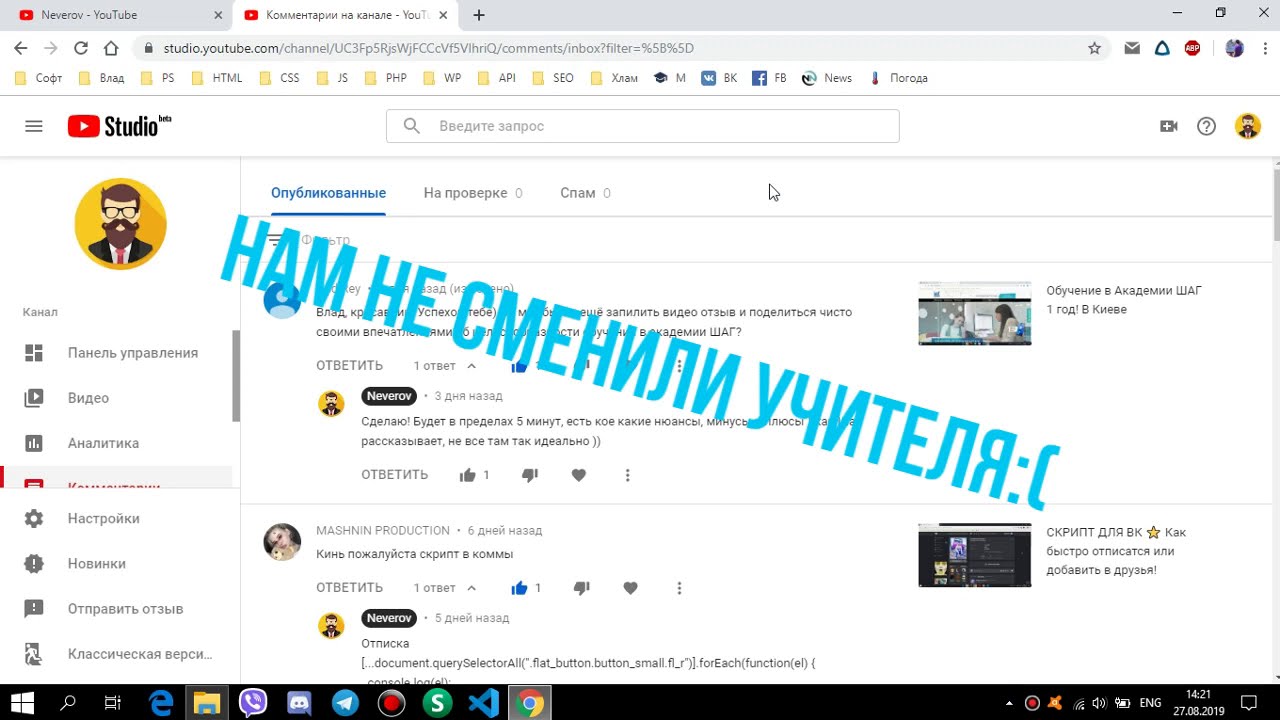
Task: Open Visual Studio Code from the taskbar
Action: tap(484, 703)
